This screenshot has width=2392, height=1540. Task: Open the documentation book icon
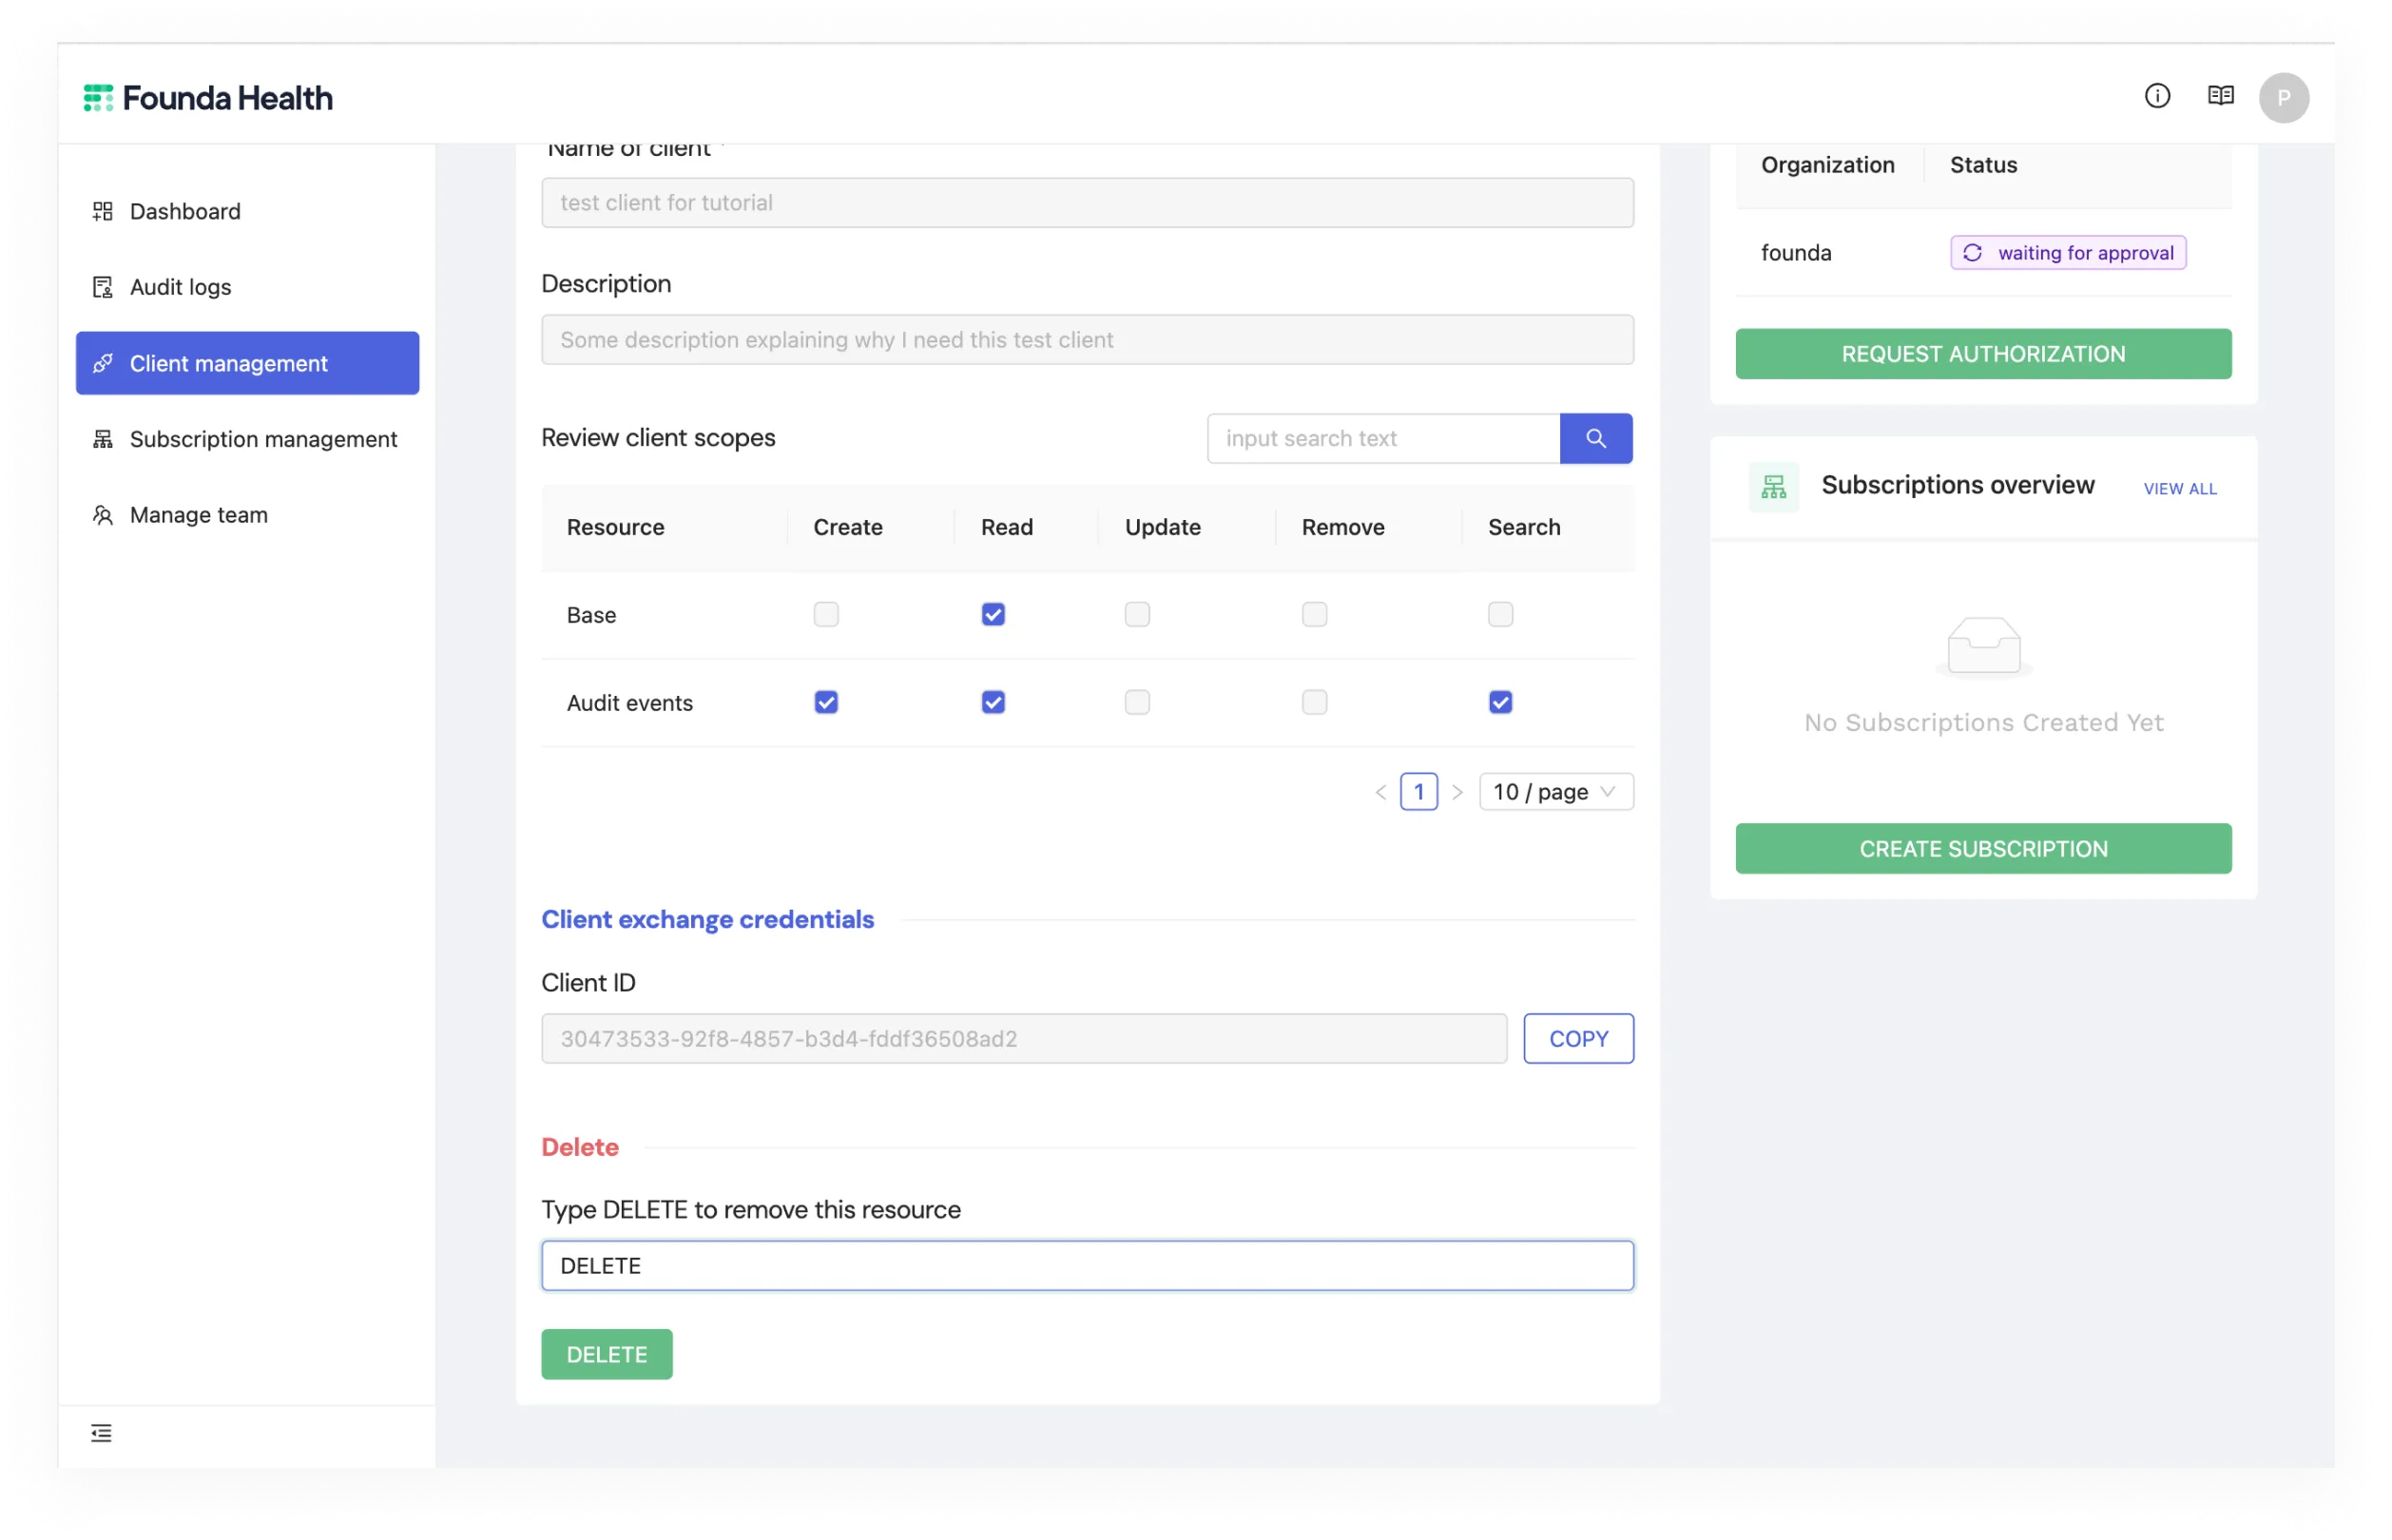[x=2219, y=96]
